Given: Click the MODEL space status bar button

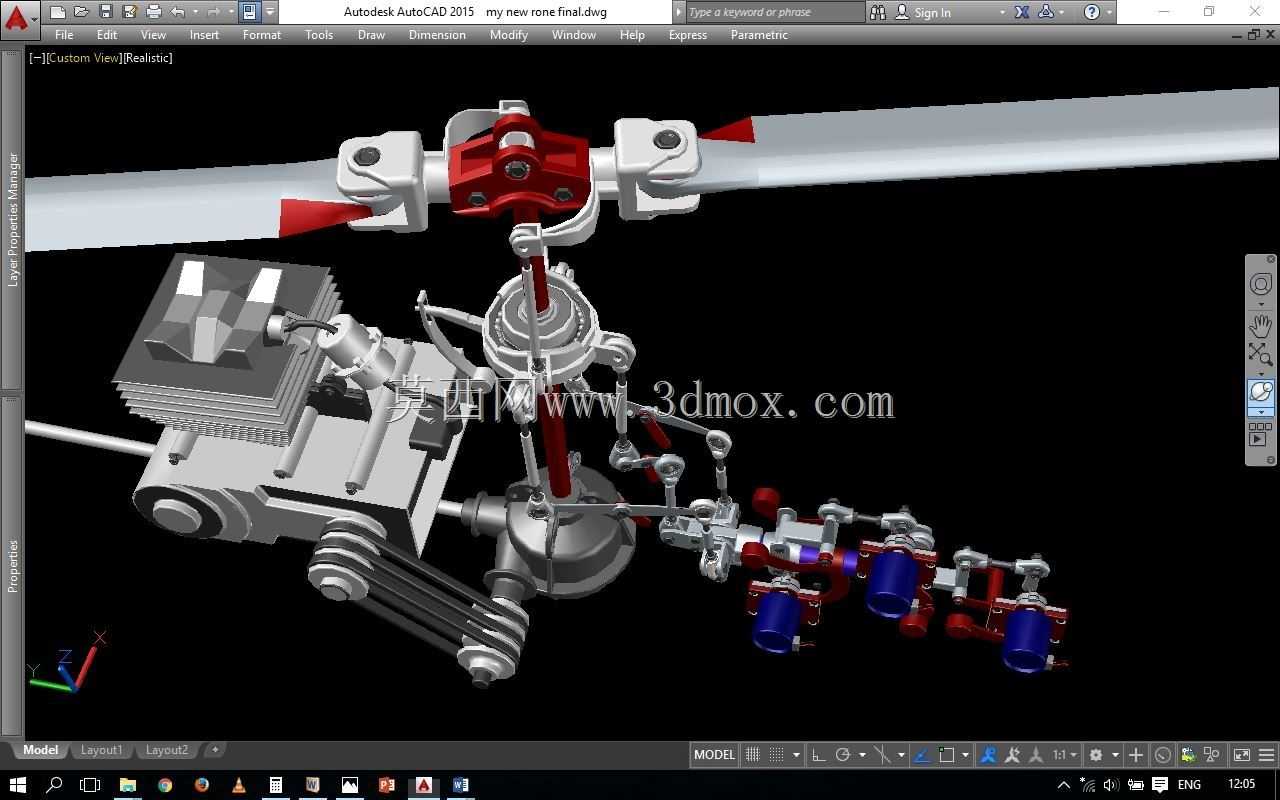Looking at the screenshot, I should tap(714, 755).
